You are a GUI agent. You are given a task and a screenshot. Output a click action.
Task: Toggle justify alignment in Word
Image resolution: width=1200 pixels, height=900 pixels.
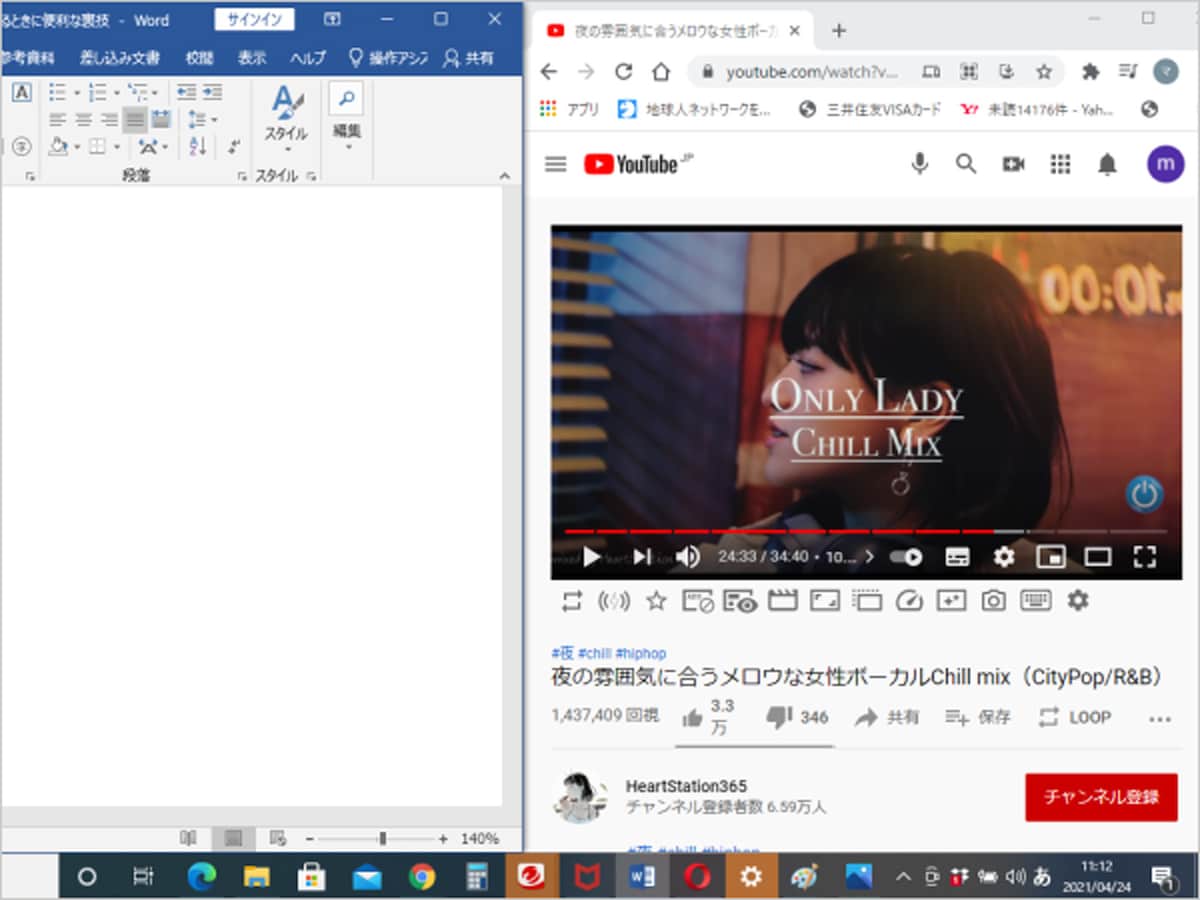[x=135, y=120]
